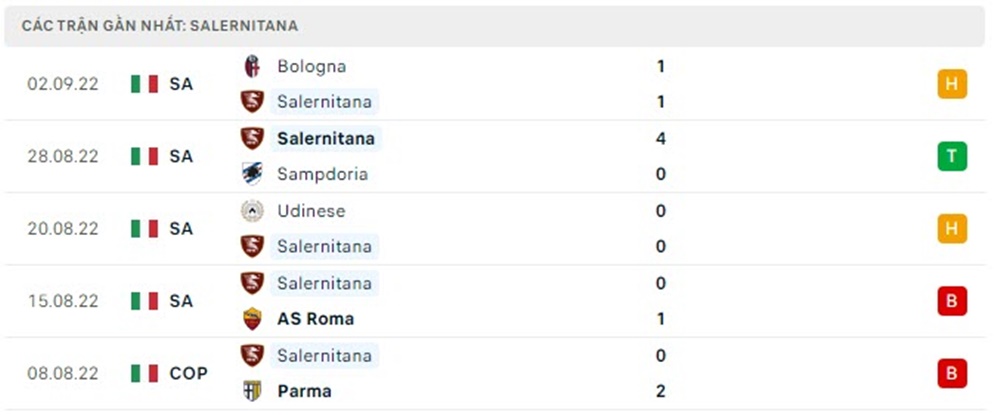Click the 'Các trận gần nhất: Salernitana' header
This screenshot has width=1000, height=415.
coord(160,26)
